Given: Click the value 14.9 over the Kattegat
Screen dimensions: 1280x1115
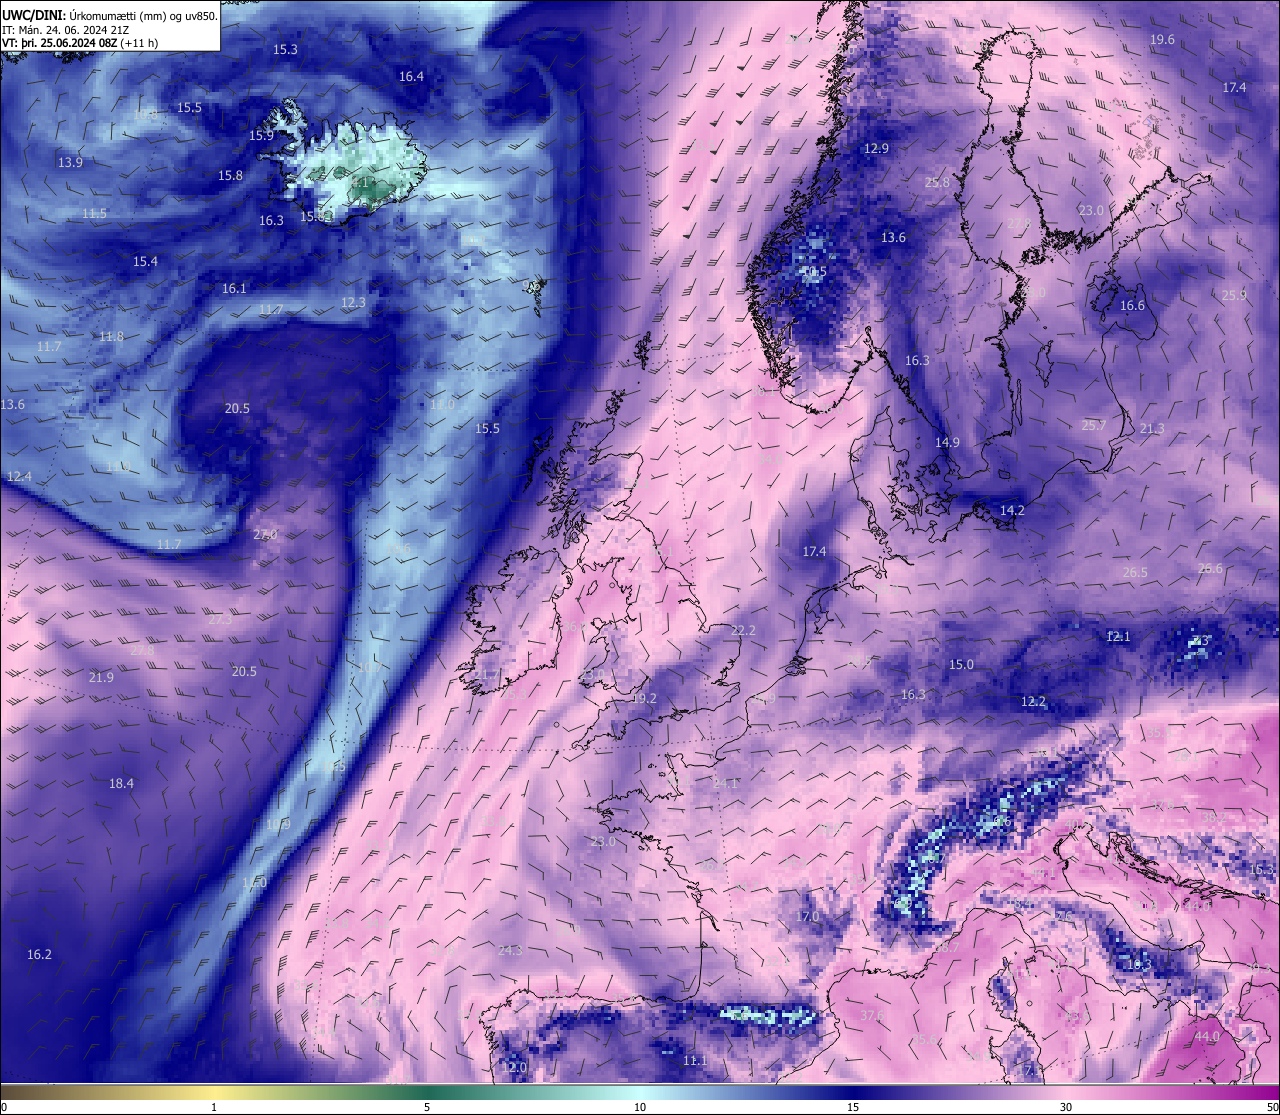Looking at the screenshot, I should tap(947, 442).
